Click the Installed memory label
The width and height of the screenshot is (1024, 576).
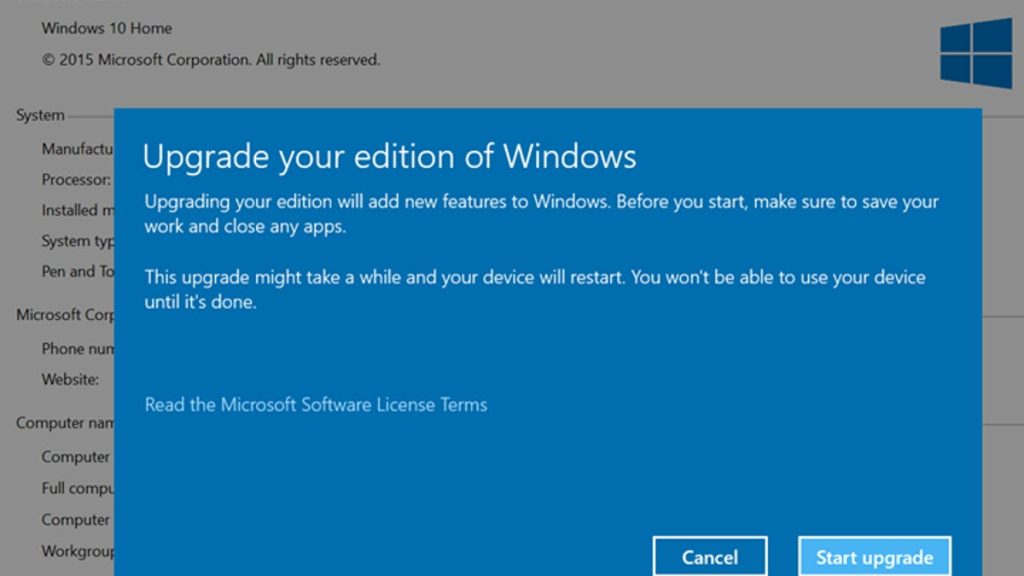click(77, 210)
